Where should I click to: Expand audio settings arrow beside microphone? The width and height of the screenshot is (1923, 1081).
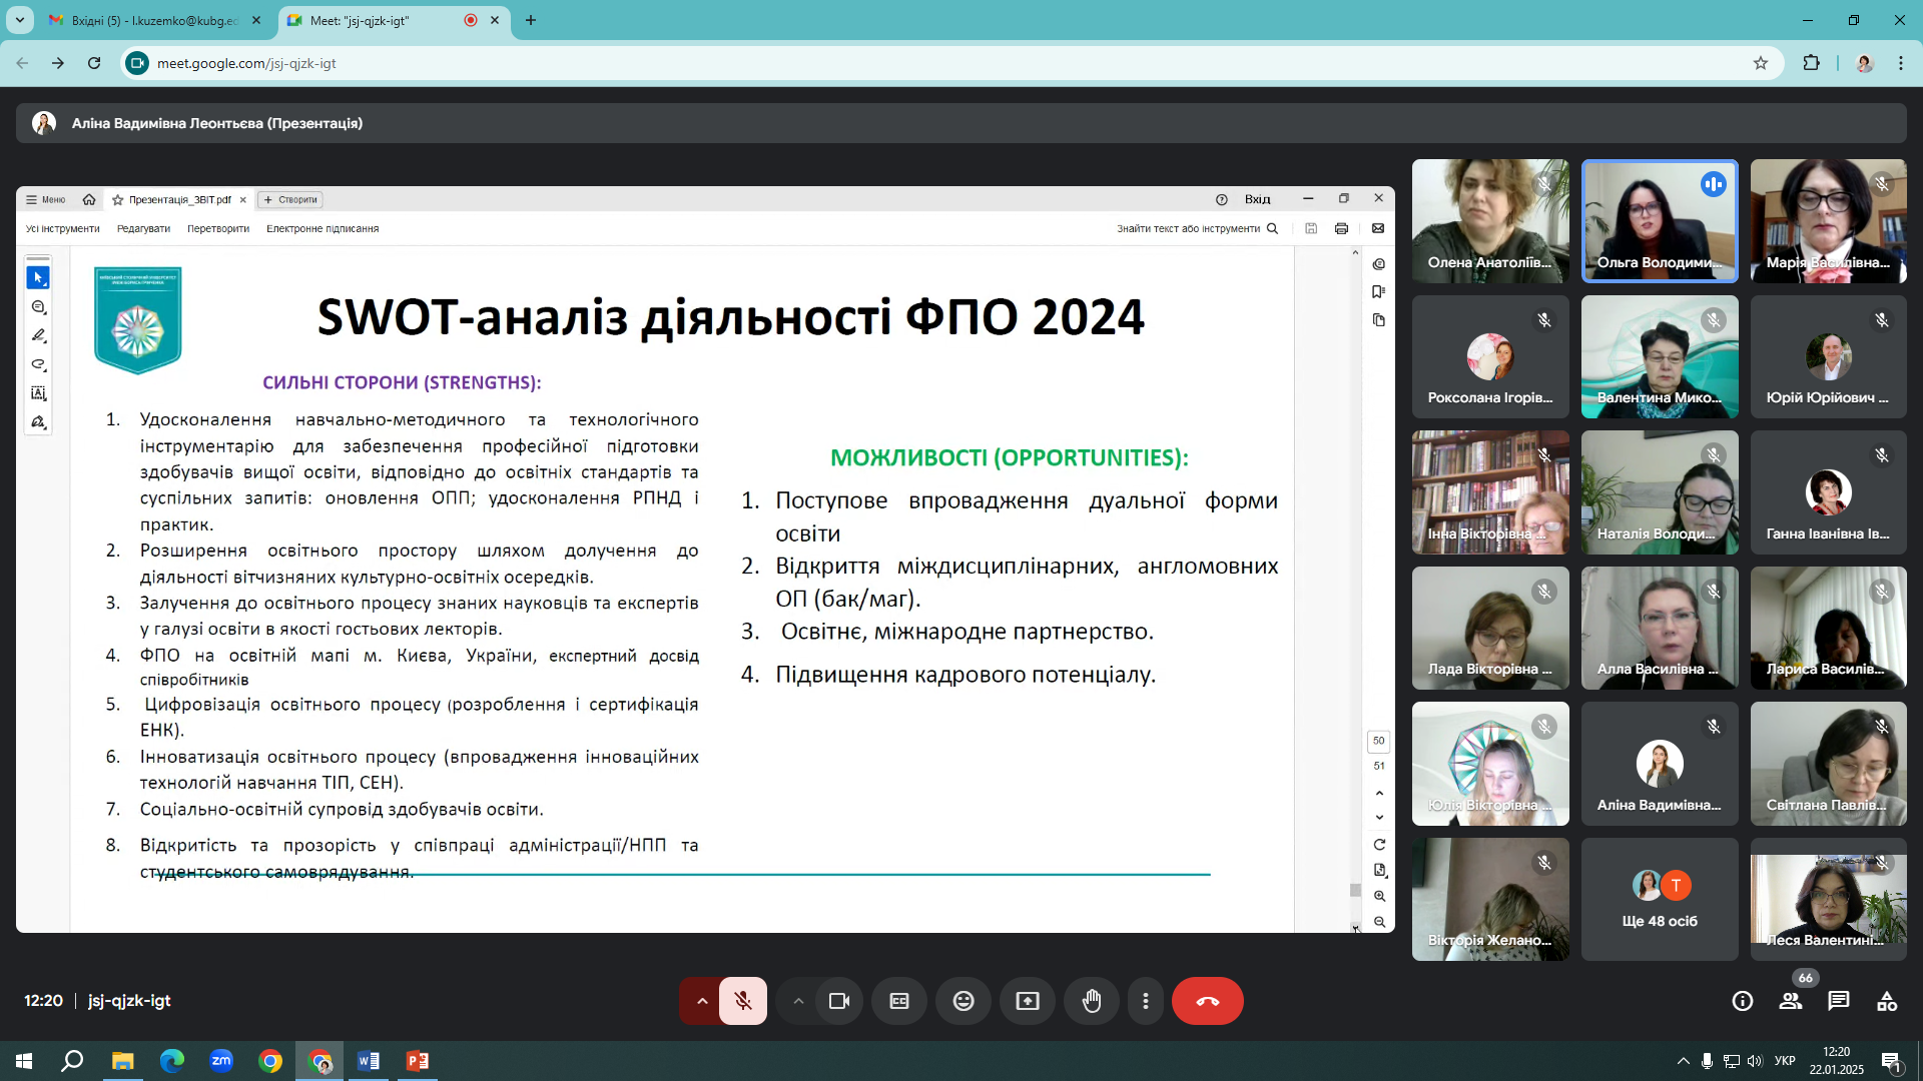click(702, 1001)
